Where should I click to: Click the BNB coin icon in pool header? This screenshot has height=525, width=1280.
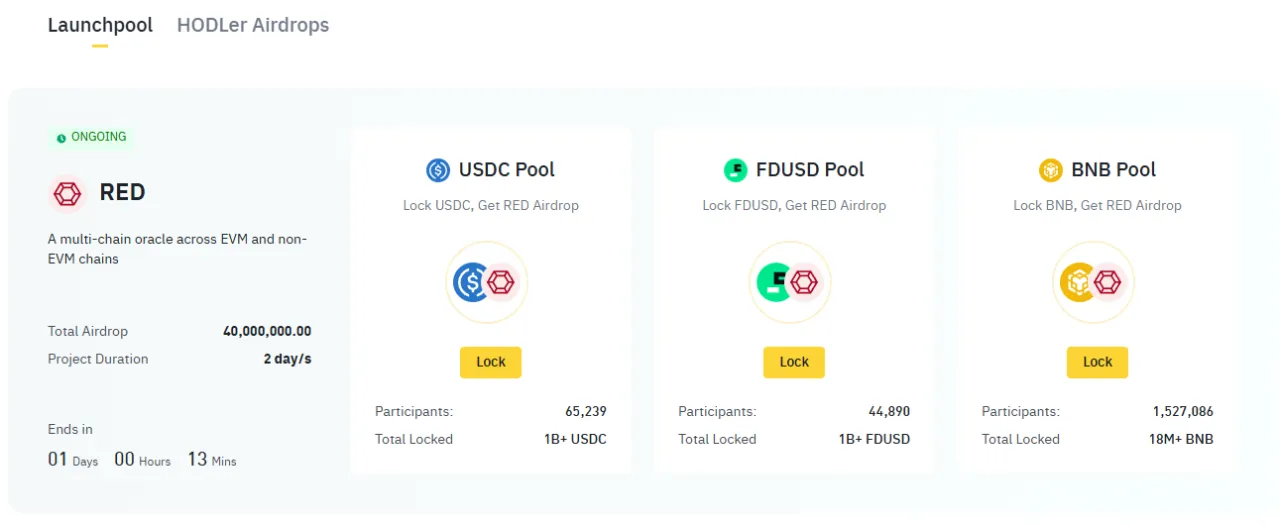coord(1051,170)
